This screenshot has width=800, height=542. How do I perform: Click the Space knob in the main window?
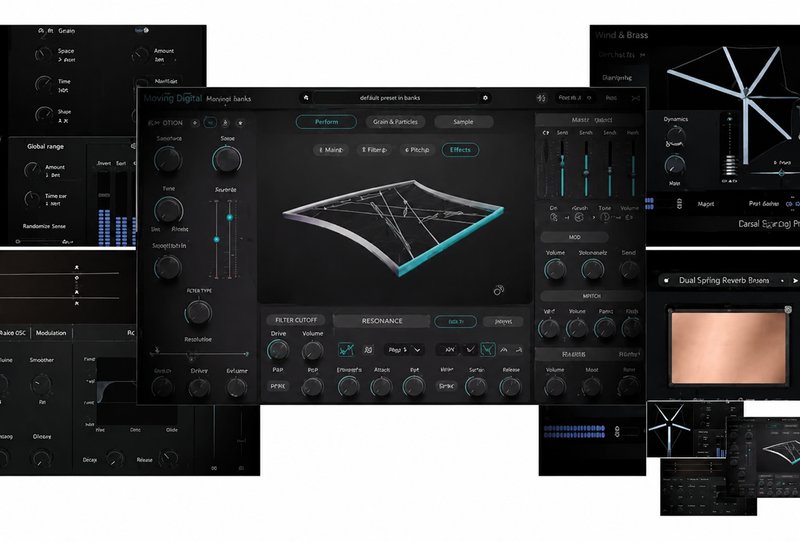coord(227,160)
